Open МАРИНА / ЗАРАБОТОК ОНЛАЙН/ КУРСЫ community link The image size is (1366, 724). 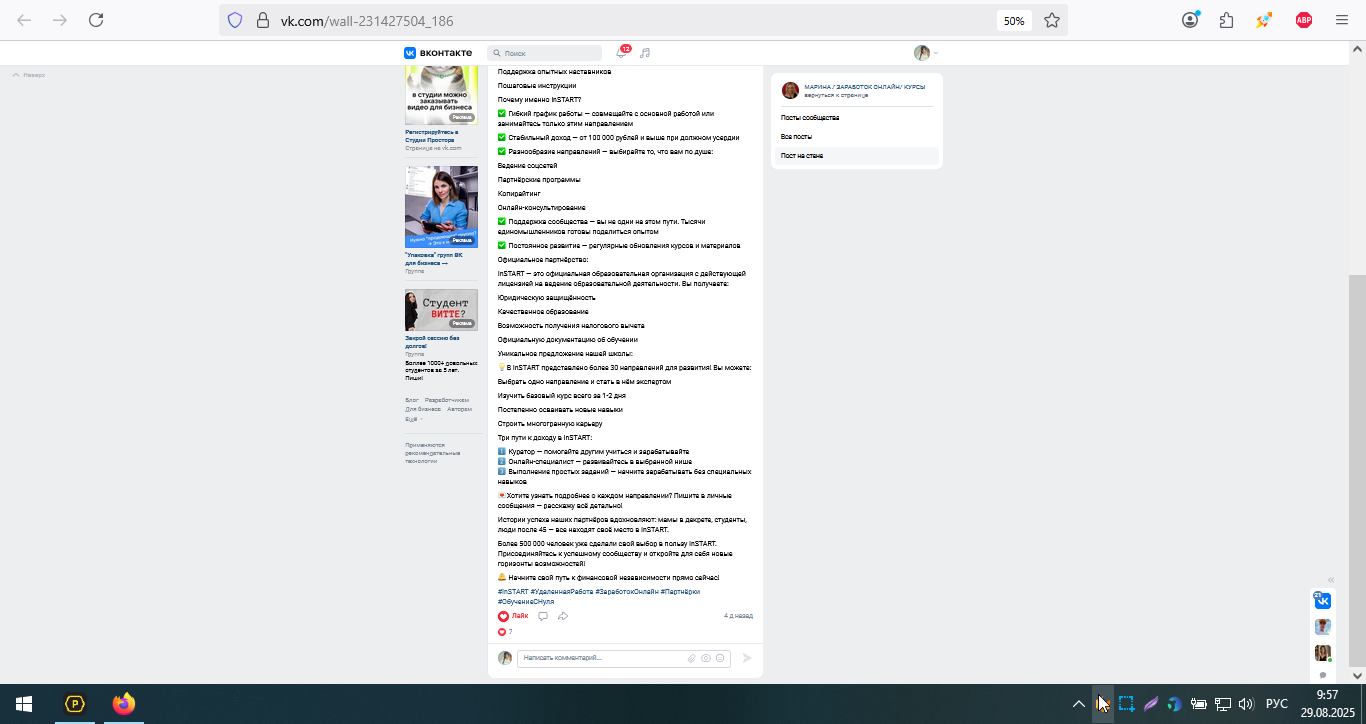pos(865,87)
